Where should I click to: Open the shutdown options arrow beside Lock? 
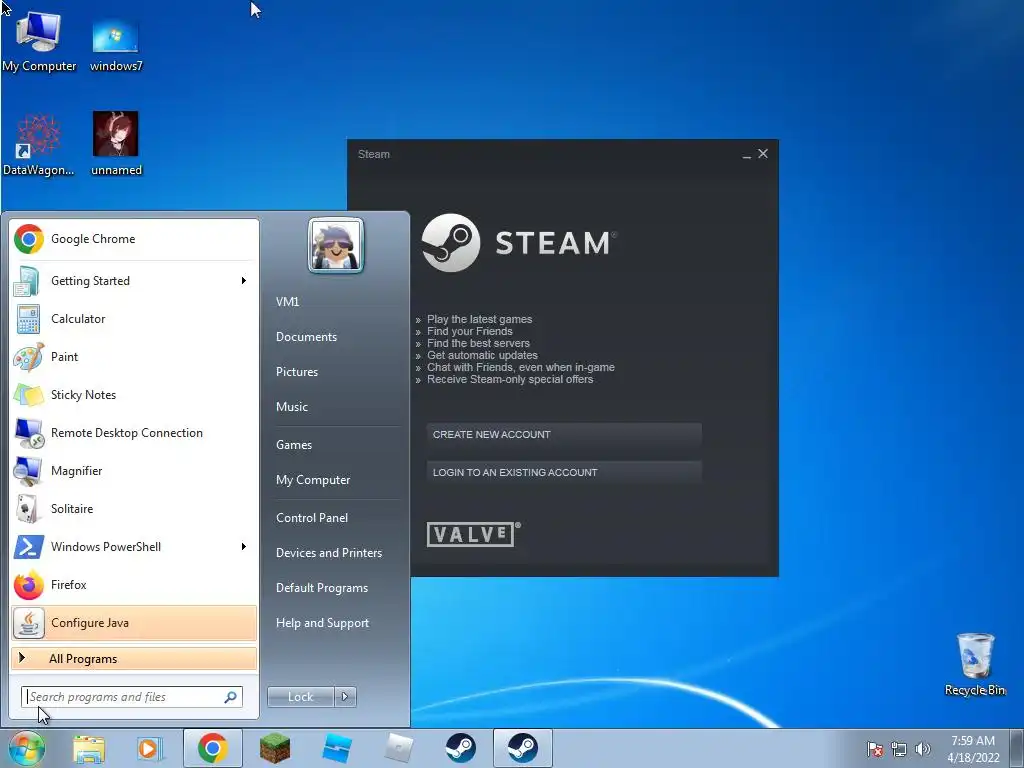(345, 697)
